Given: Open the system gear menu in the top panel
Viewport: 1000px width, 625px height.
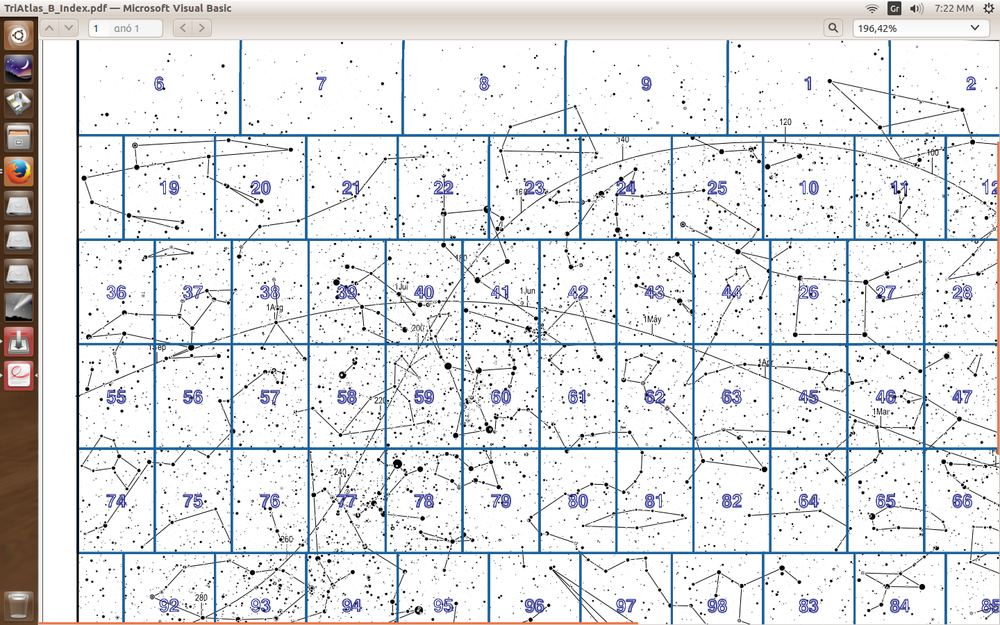Looking at the screenshot, I should pos(988,8).
